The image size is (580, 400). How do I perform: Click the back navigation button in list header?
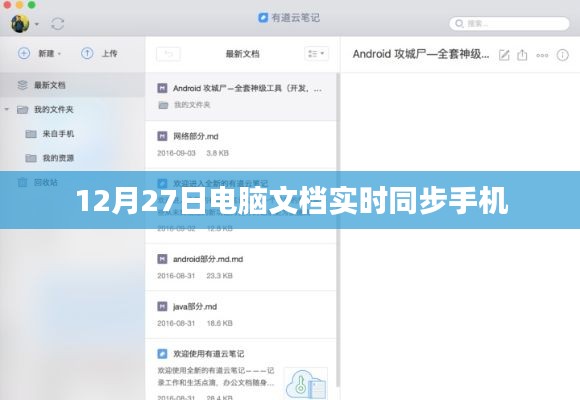(x=168, y=54)
